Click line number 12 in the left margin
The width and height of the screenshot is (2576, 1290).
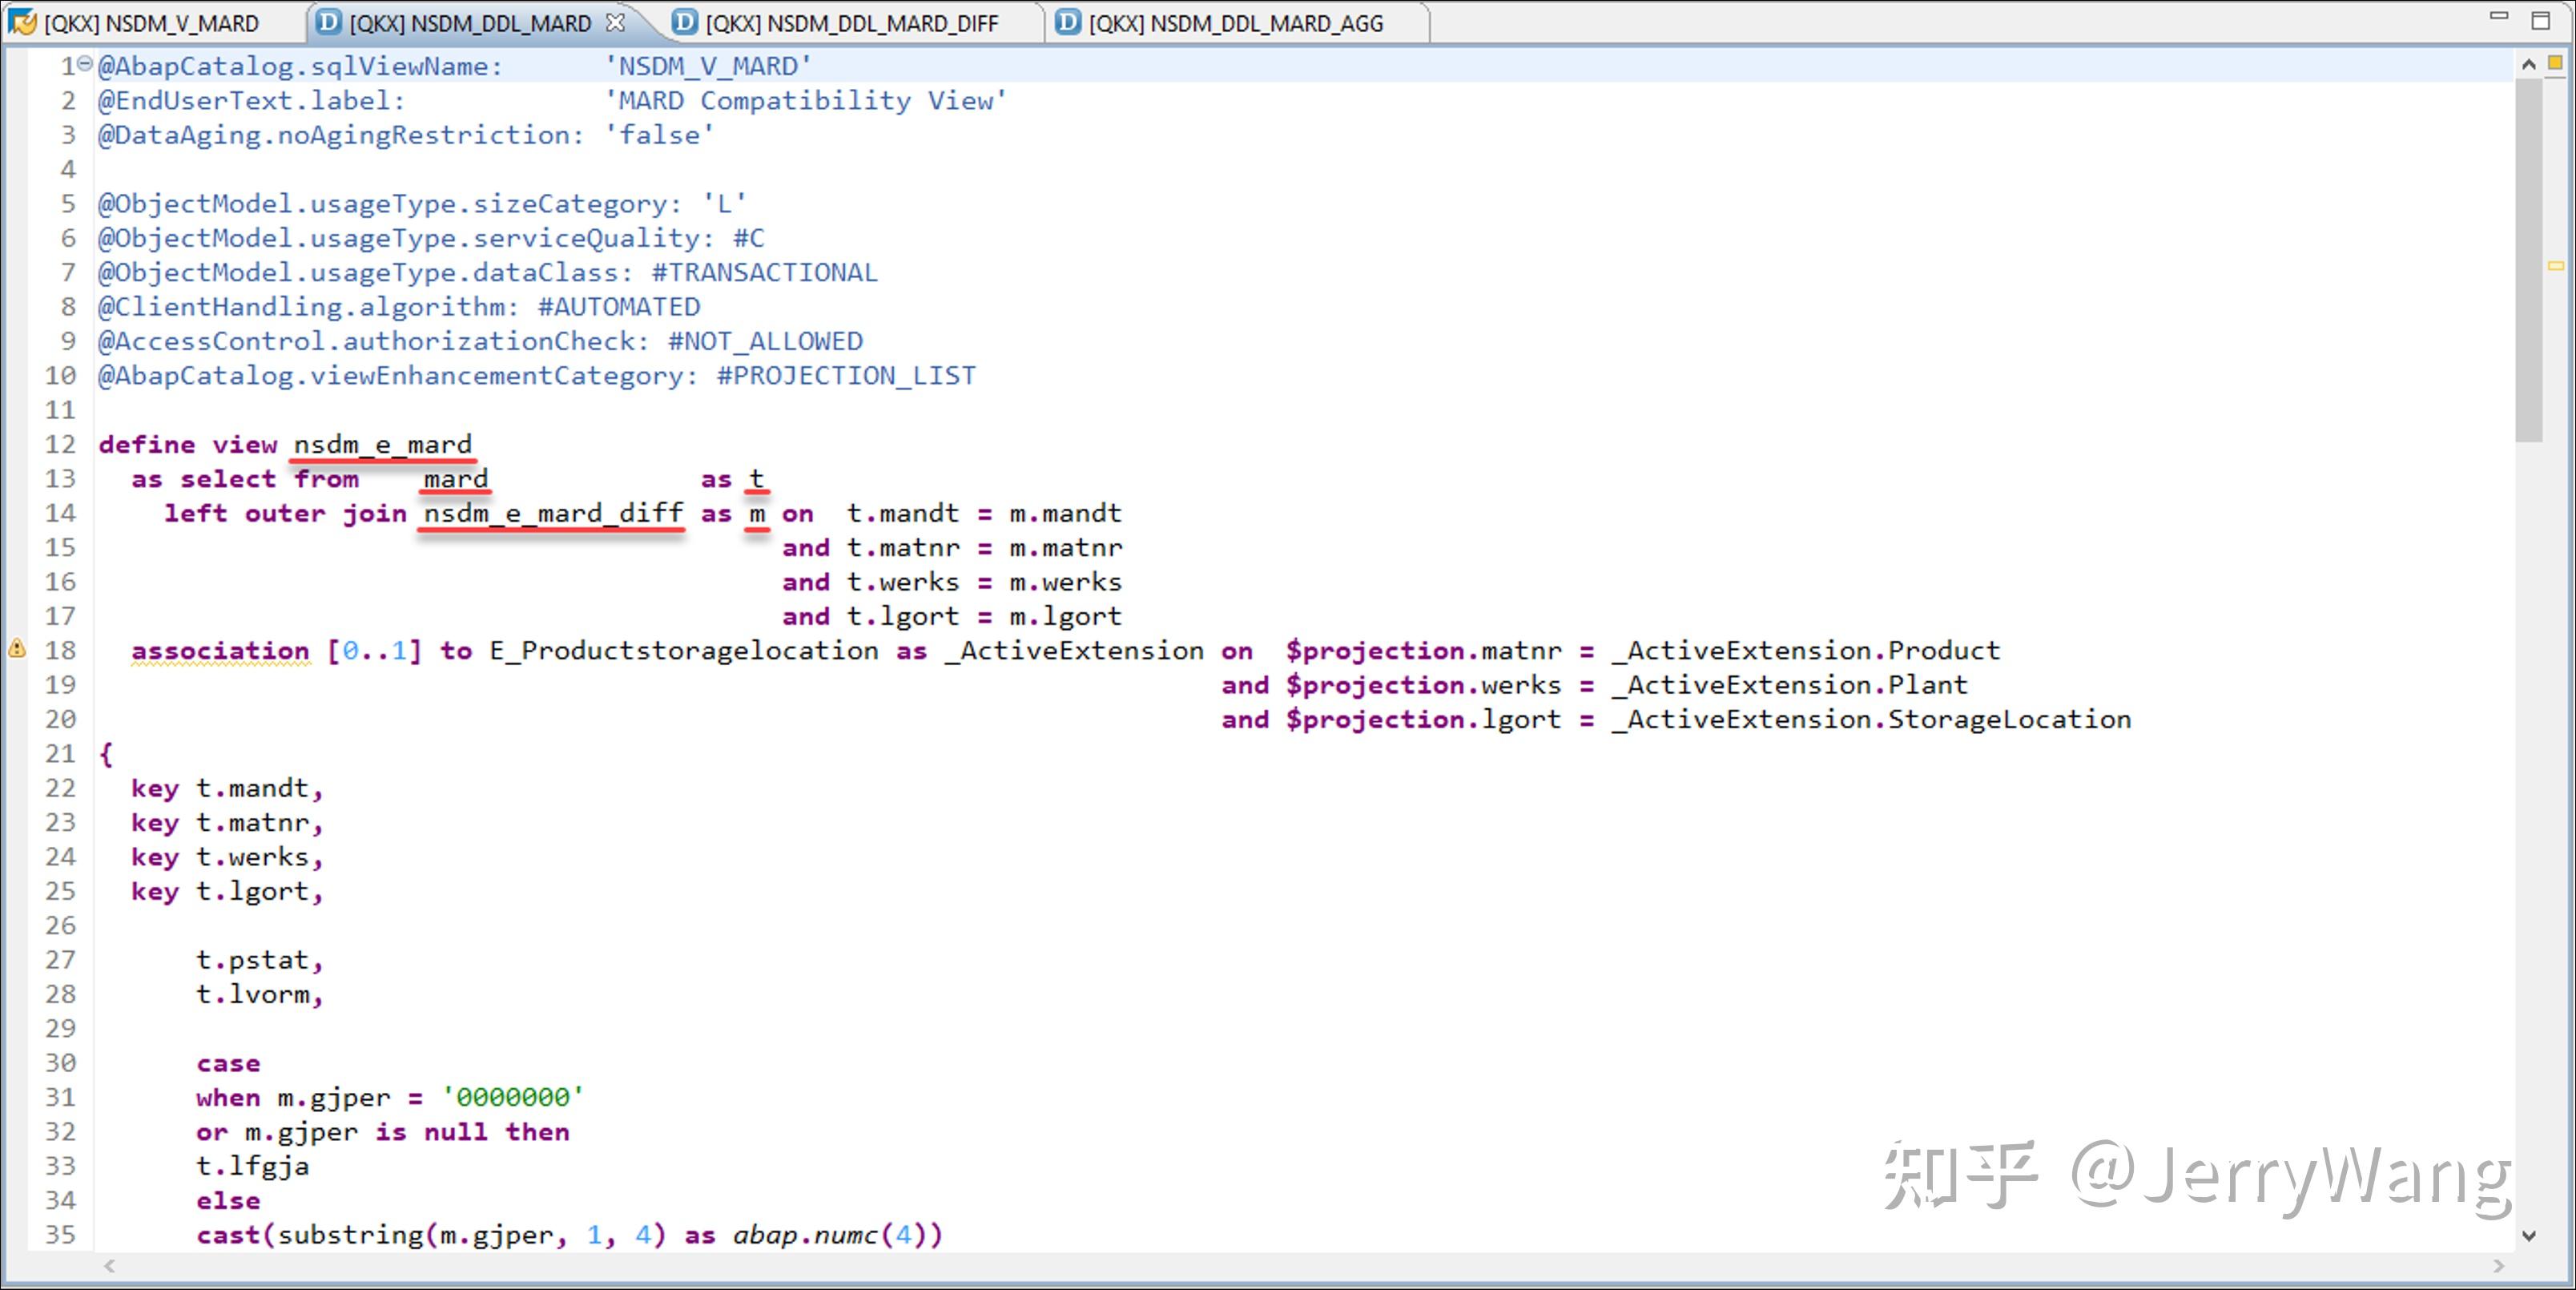[60, 444]
